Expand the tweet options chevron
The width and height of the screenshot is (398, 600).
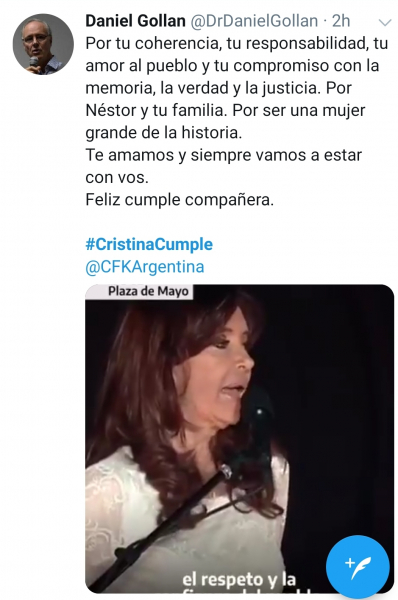coord(385,23)
